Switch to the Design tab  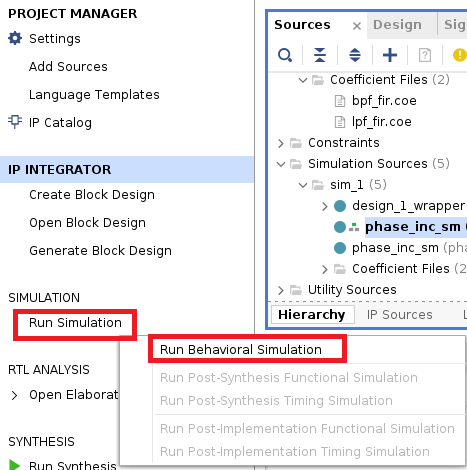[397, 25]
